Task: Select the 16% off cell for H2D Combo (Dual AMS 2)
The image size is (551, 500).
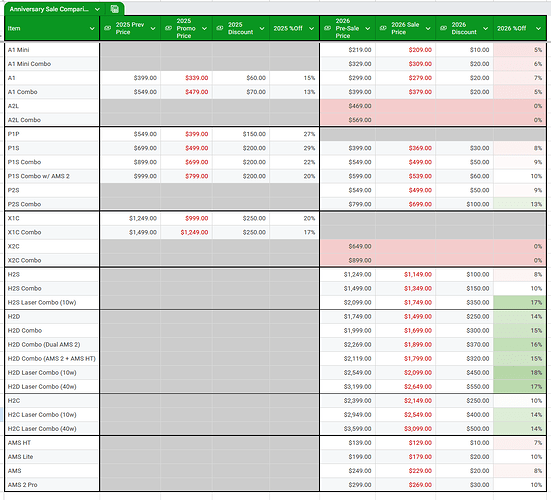Action: pos(519,345)
